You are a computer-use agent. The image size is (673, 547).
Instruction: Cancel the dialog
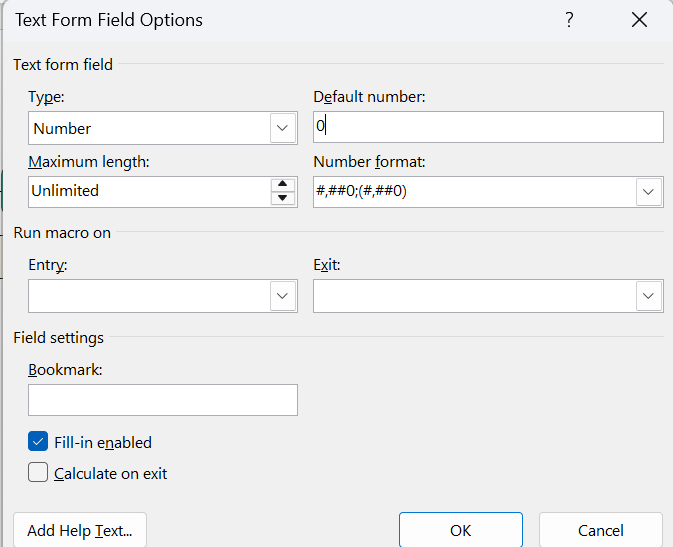pos(600,530)
